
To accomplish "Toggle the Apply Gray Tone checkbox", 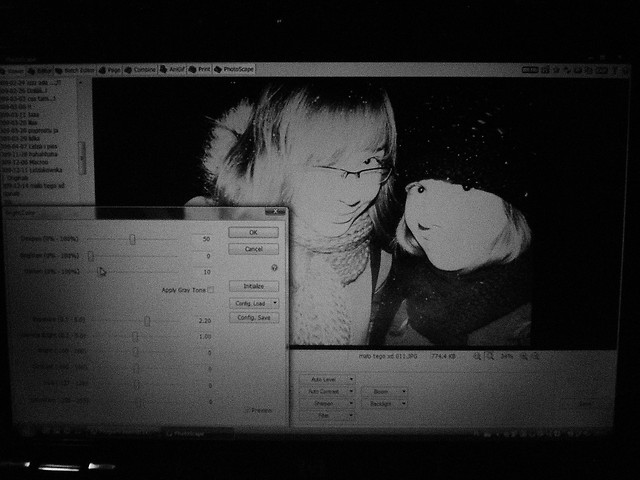I will click(x=211, y=290).
